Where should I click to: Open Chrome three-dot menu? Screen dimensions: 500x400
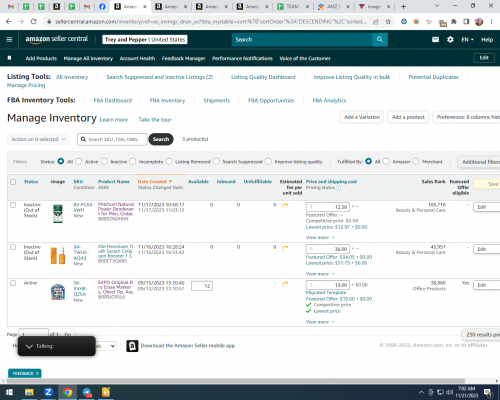[x=492, y=22]
